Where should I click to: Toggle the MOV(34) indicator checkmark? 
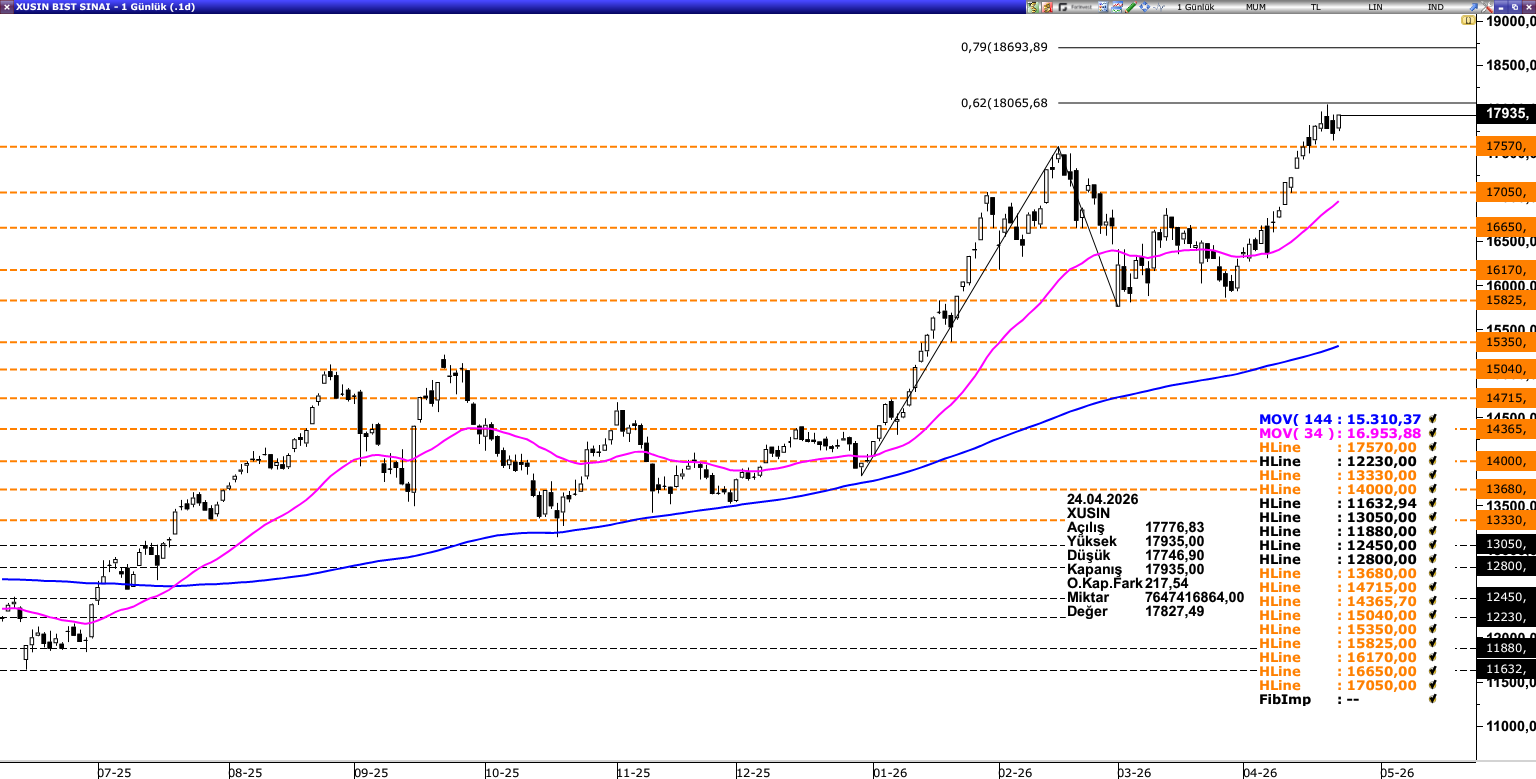coord(1433,433)
